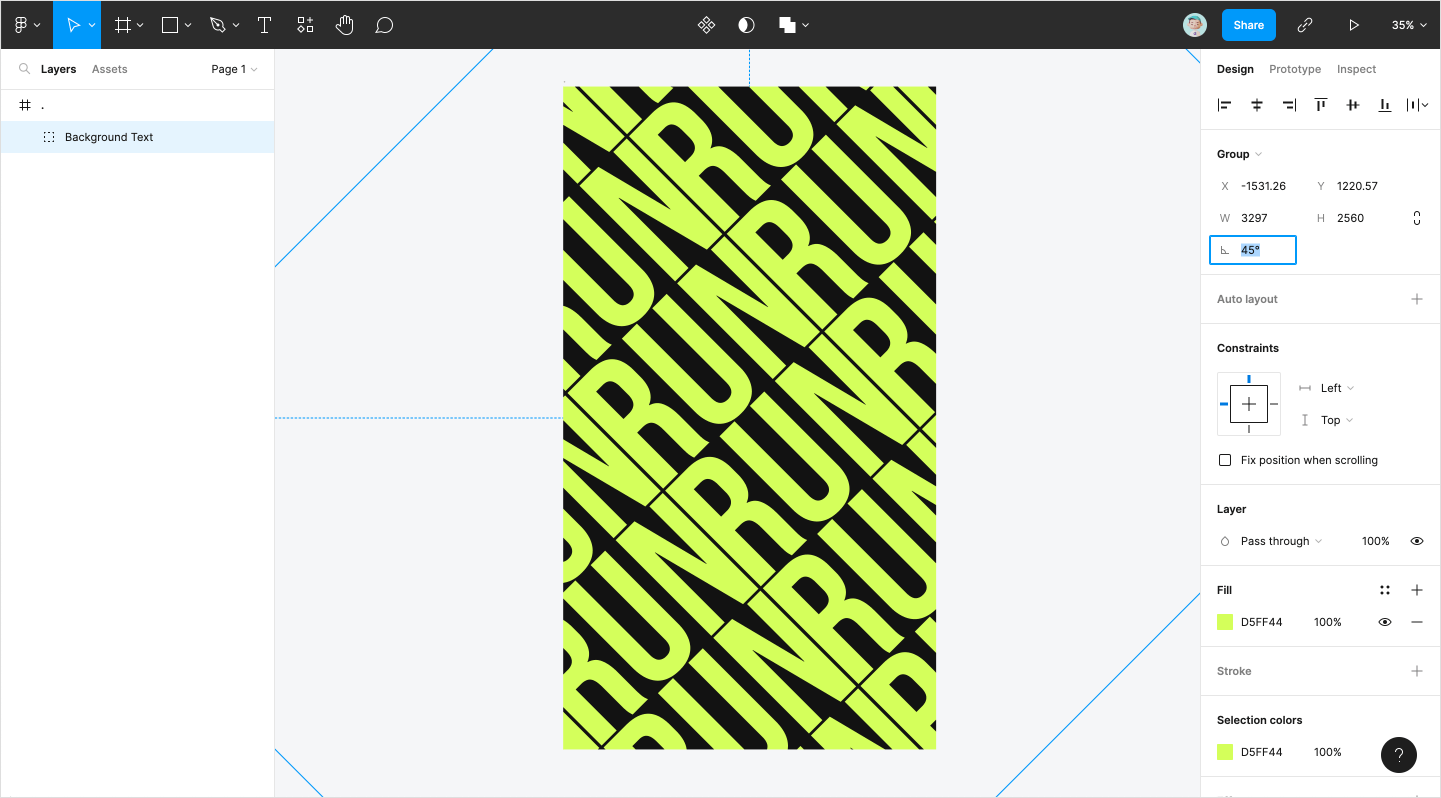Select the Background Text layer
Viewport: 1441px width, 798px height.
pos(109,137)
